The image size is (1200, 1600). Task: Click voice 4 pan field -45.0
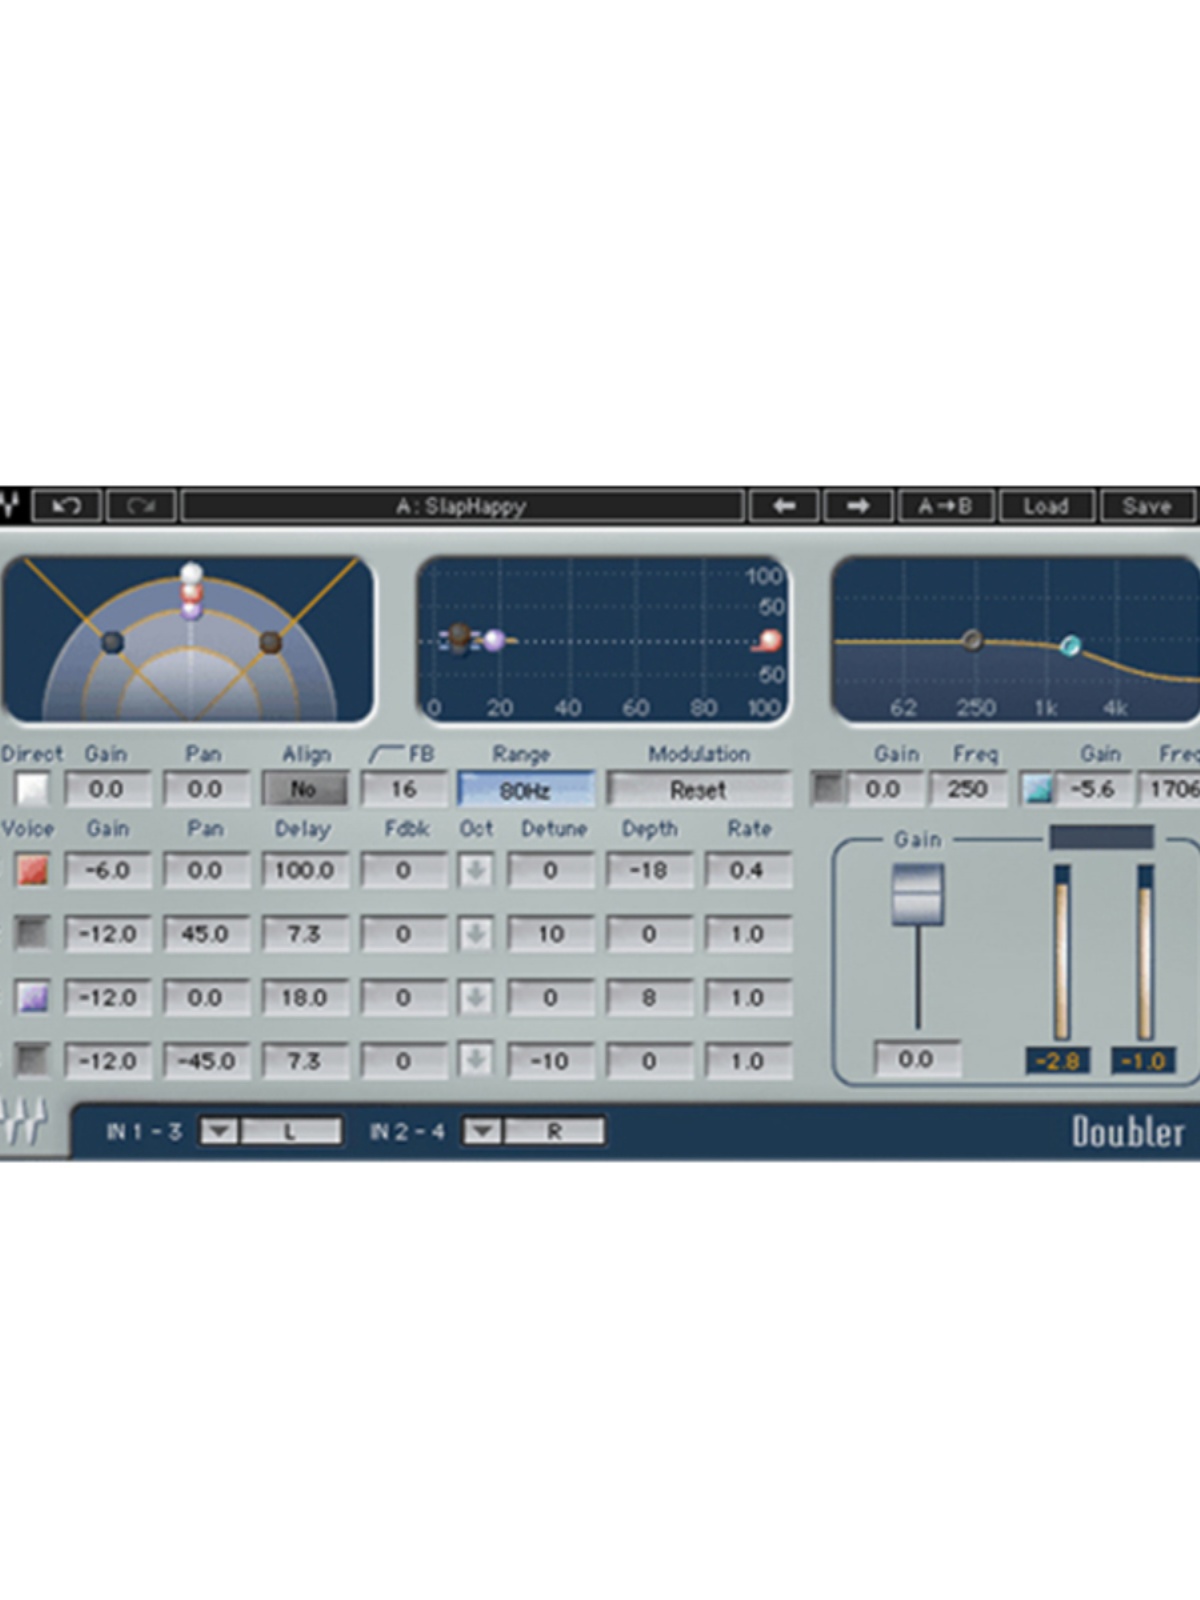205,1061
